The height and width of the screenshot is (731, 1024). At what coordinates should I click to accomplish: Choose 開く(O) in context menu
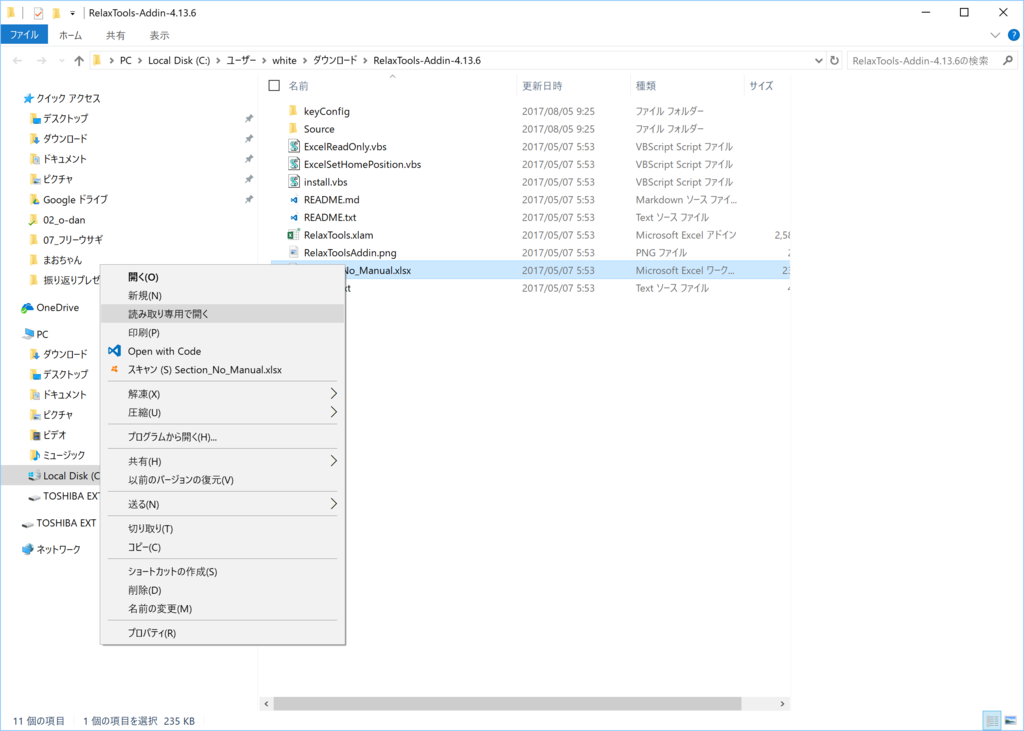(223, 277)
